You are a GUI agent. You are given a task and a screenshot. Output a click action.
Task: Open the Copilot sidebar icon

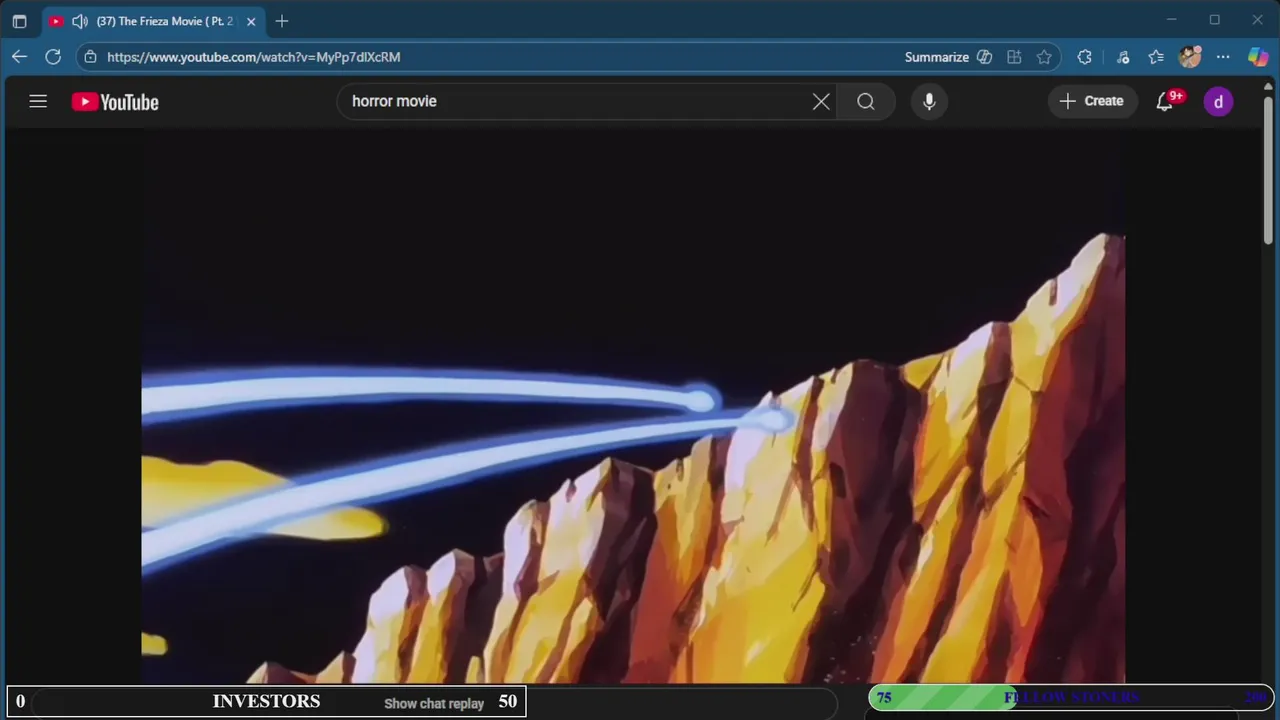coord(1258,57)
